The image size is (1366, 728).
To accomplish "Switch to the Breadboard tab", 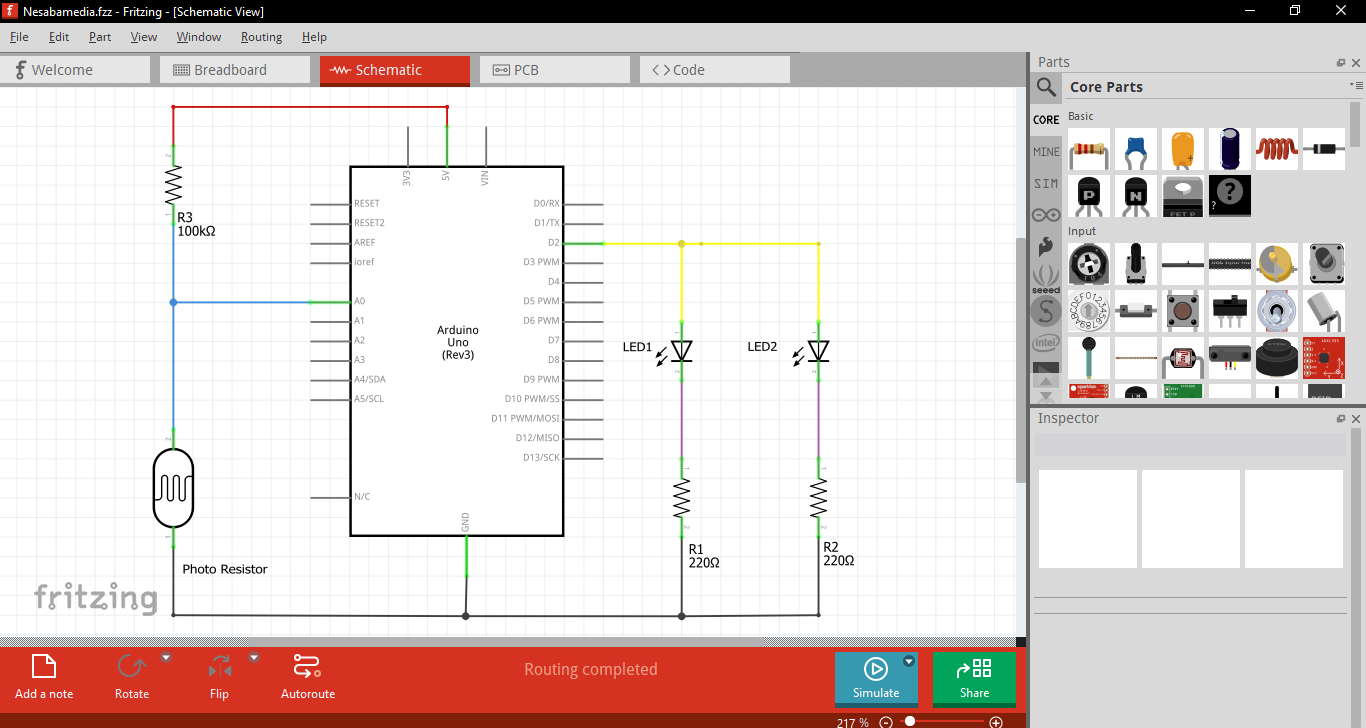I will [234, 70].
